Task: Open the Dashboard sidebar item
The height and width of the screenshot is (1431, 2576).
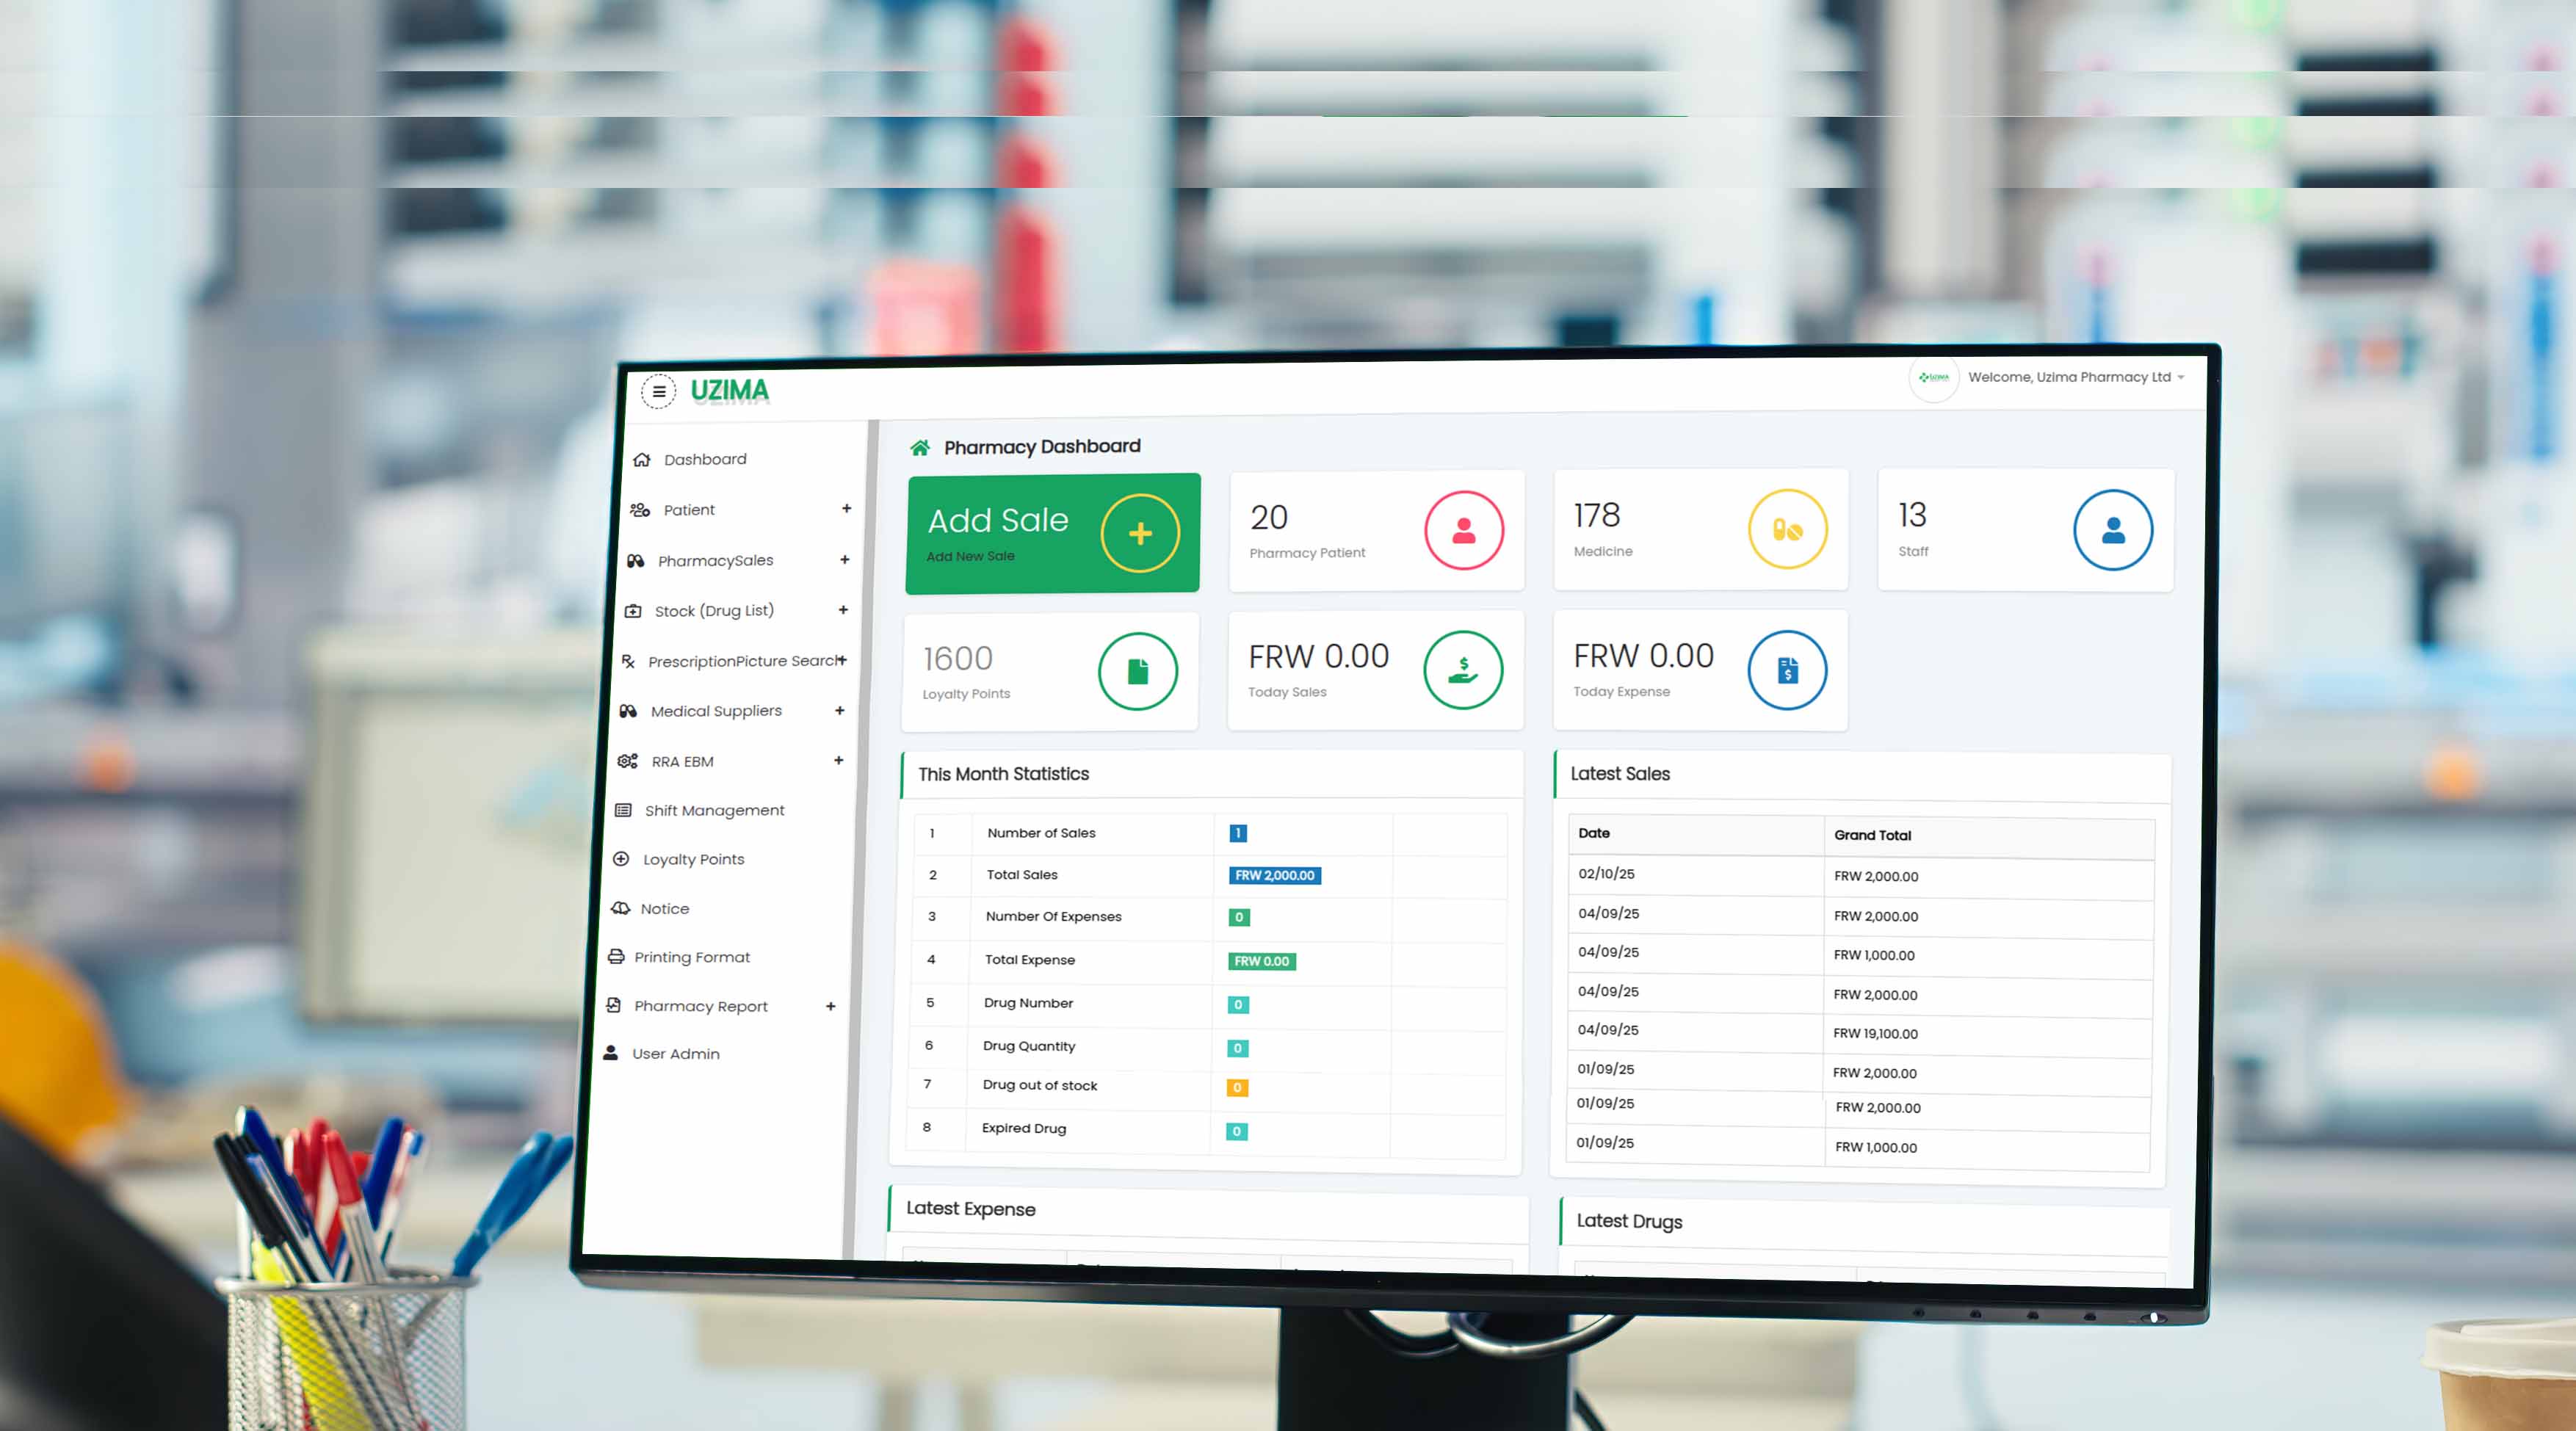Action: (x=704, y=459)
